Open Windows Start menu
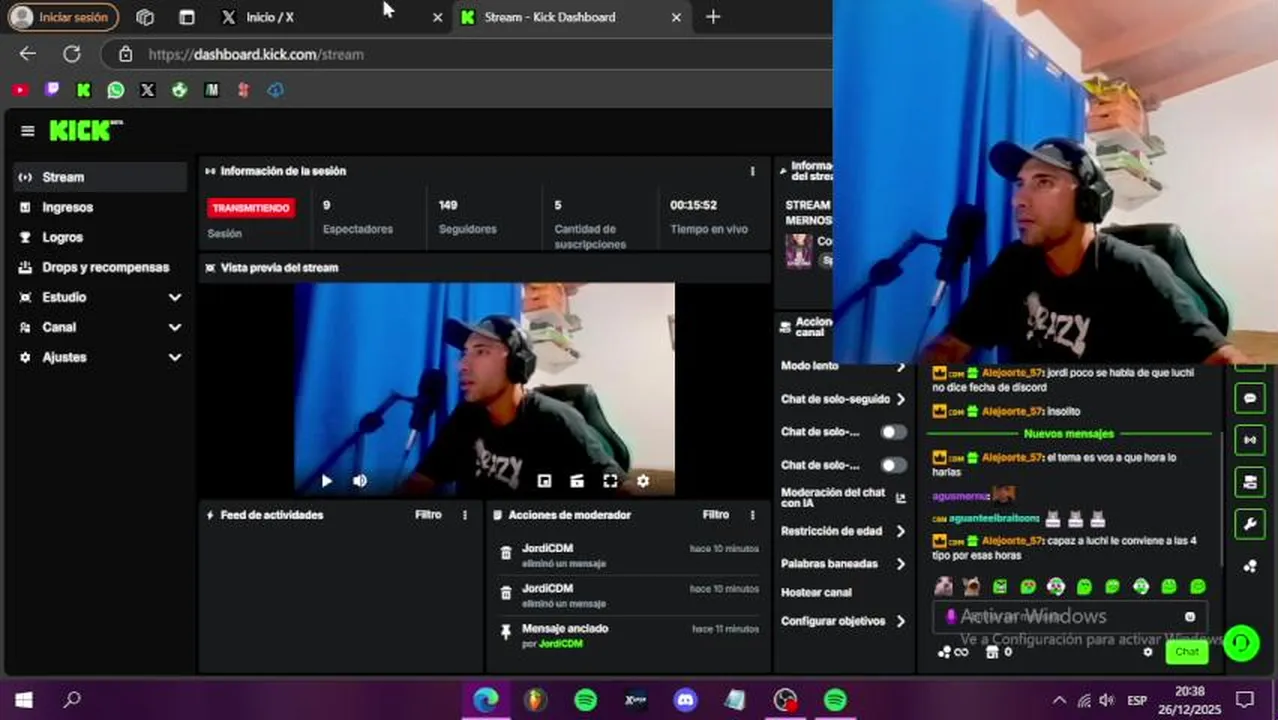1278x720 pixels. pyautogui.click(x=24, y=700)
